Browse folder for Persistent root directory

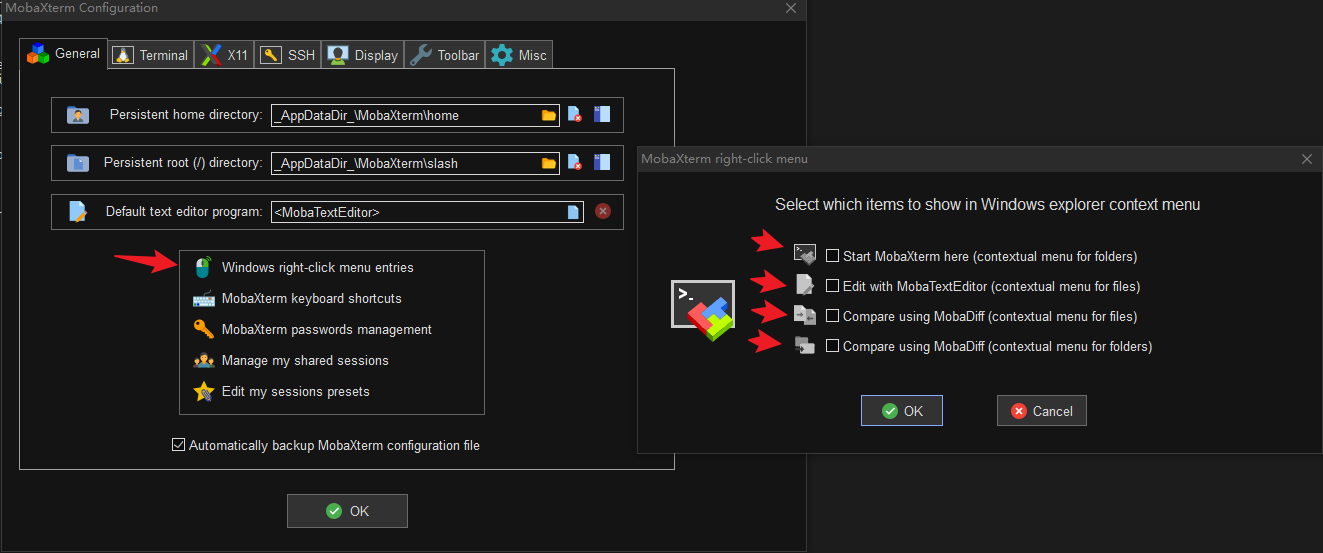(x=549, y=162)
